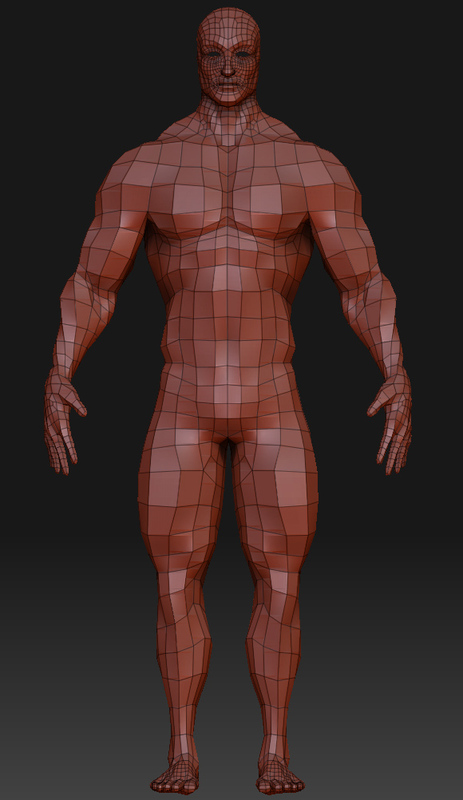Click the model's nose on the face
Image resolution: width=463 pixels, height=800 pixels.
coord(228,66)
